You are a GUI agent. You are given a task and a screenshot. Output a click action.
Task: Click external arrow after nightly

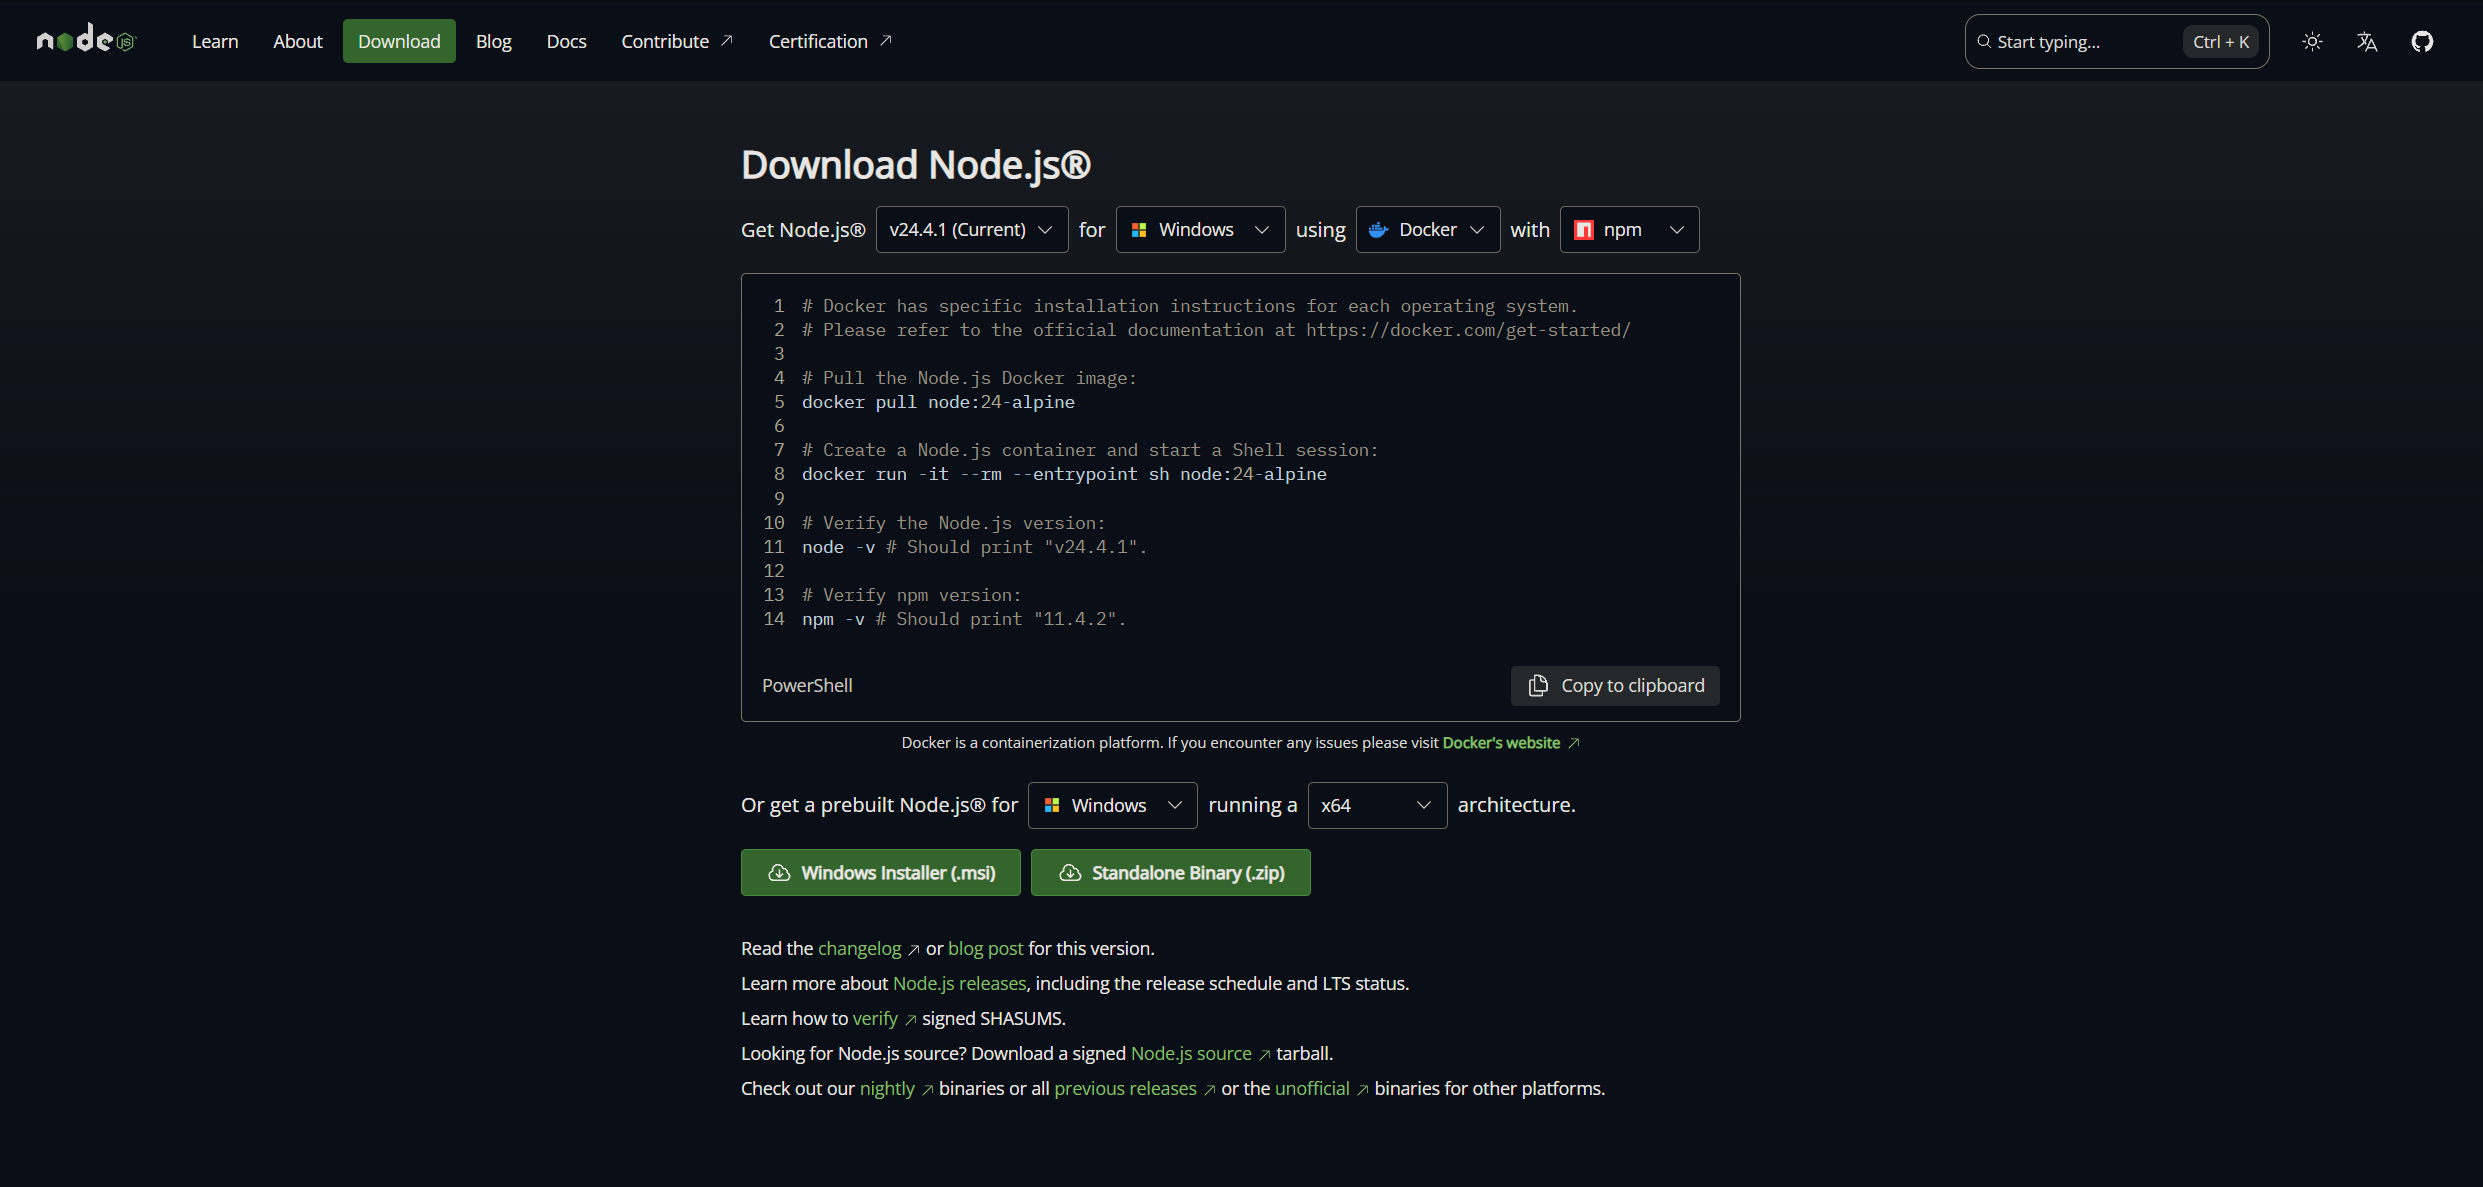pos(927,1090)
